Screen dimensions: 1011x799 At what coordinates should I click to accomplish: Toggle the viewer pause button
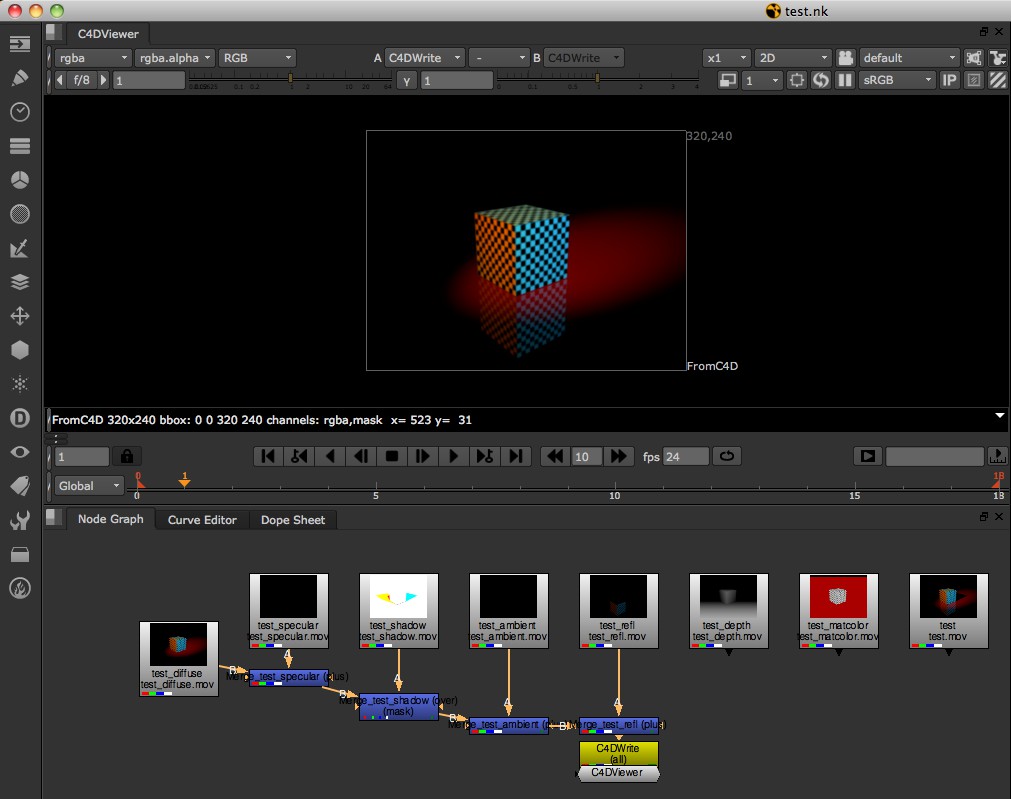click(845, 80)
